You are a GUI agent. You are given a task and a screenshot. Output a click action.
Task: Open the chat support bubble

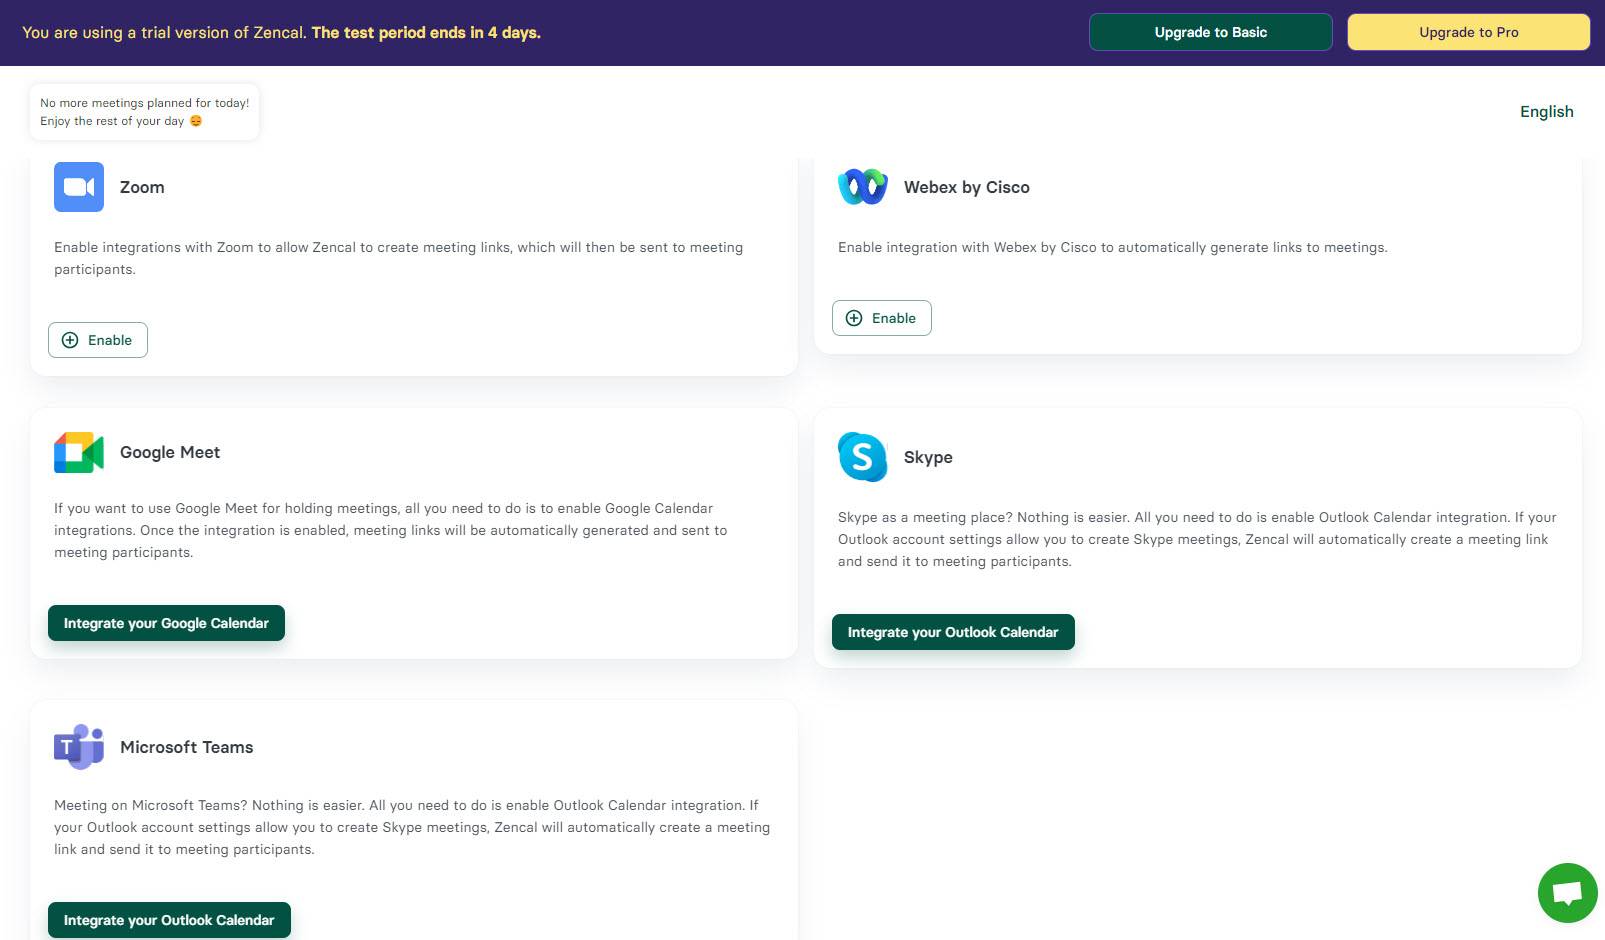(1566, 893)
